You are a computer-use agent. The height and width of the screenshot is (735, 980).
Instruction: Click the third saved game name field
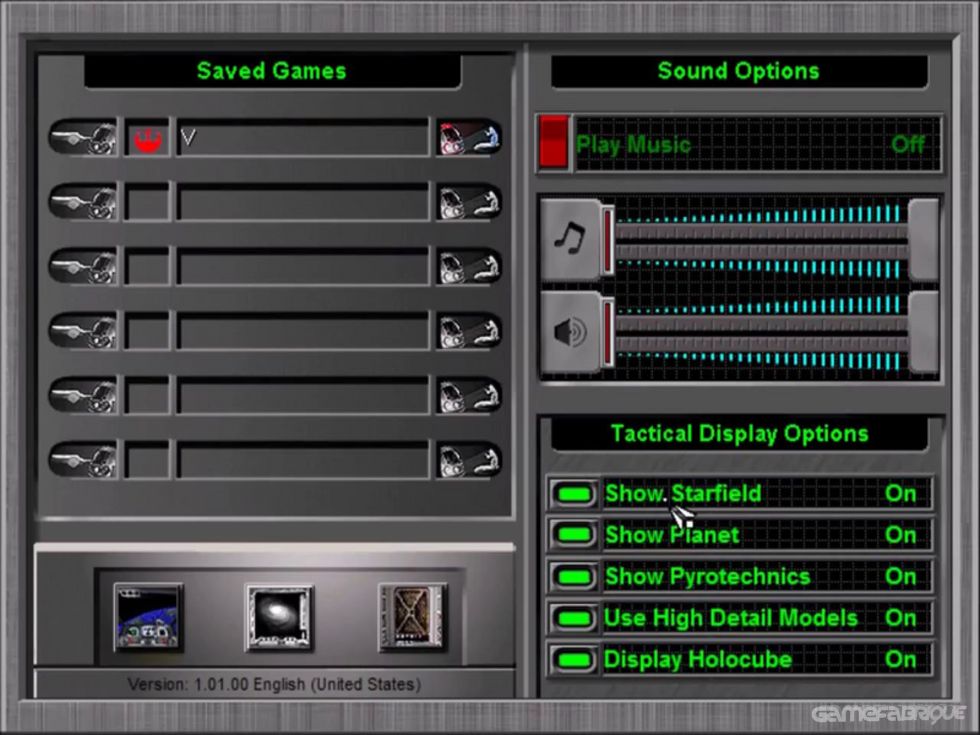pos(303,266)
